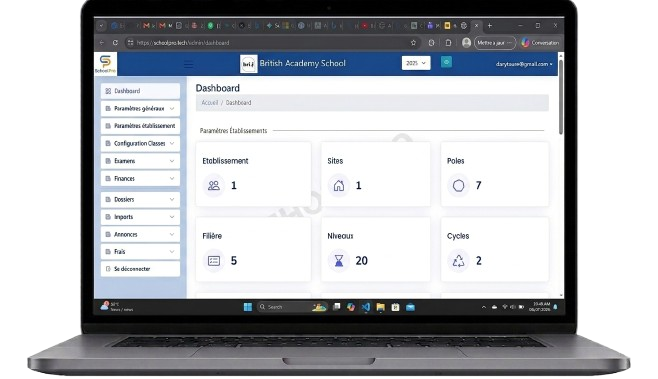Viewport: 658px width, 379px height.
Task: Click the Etablissement people icon
Action: point(214,186)
